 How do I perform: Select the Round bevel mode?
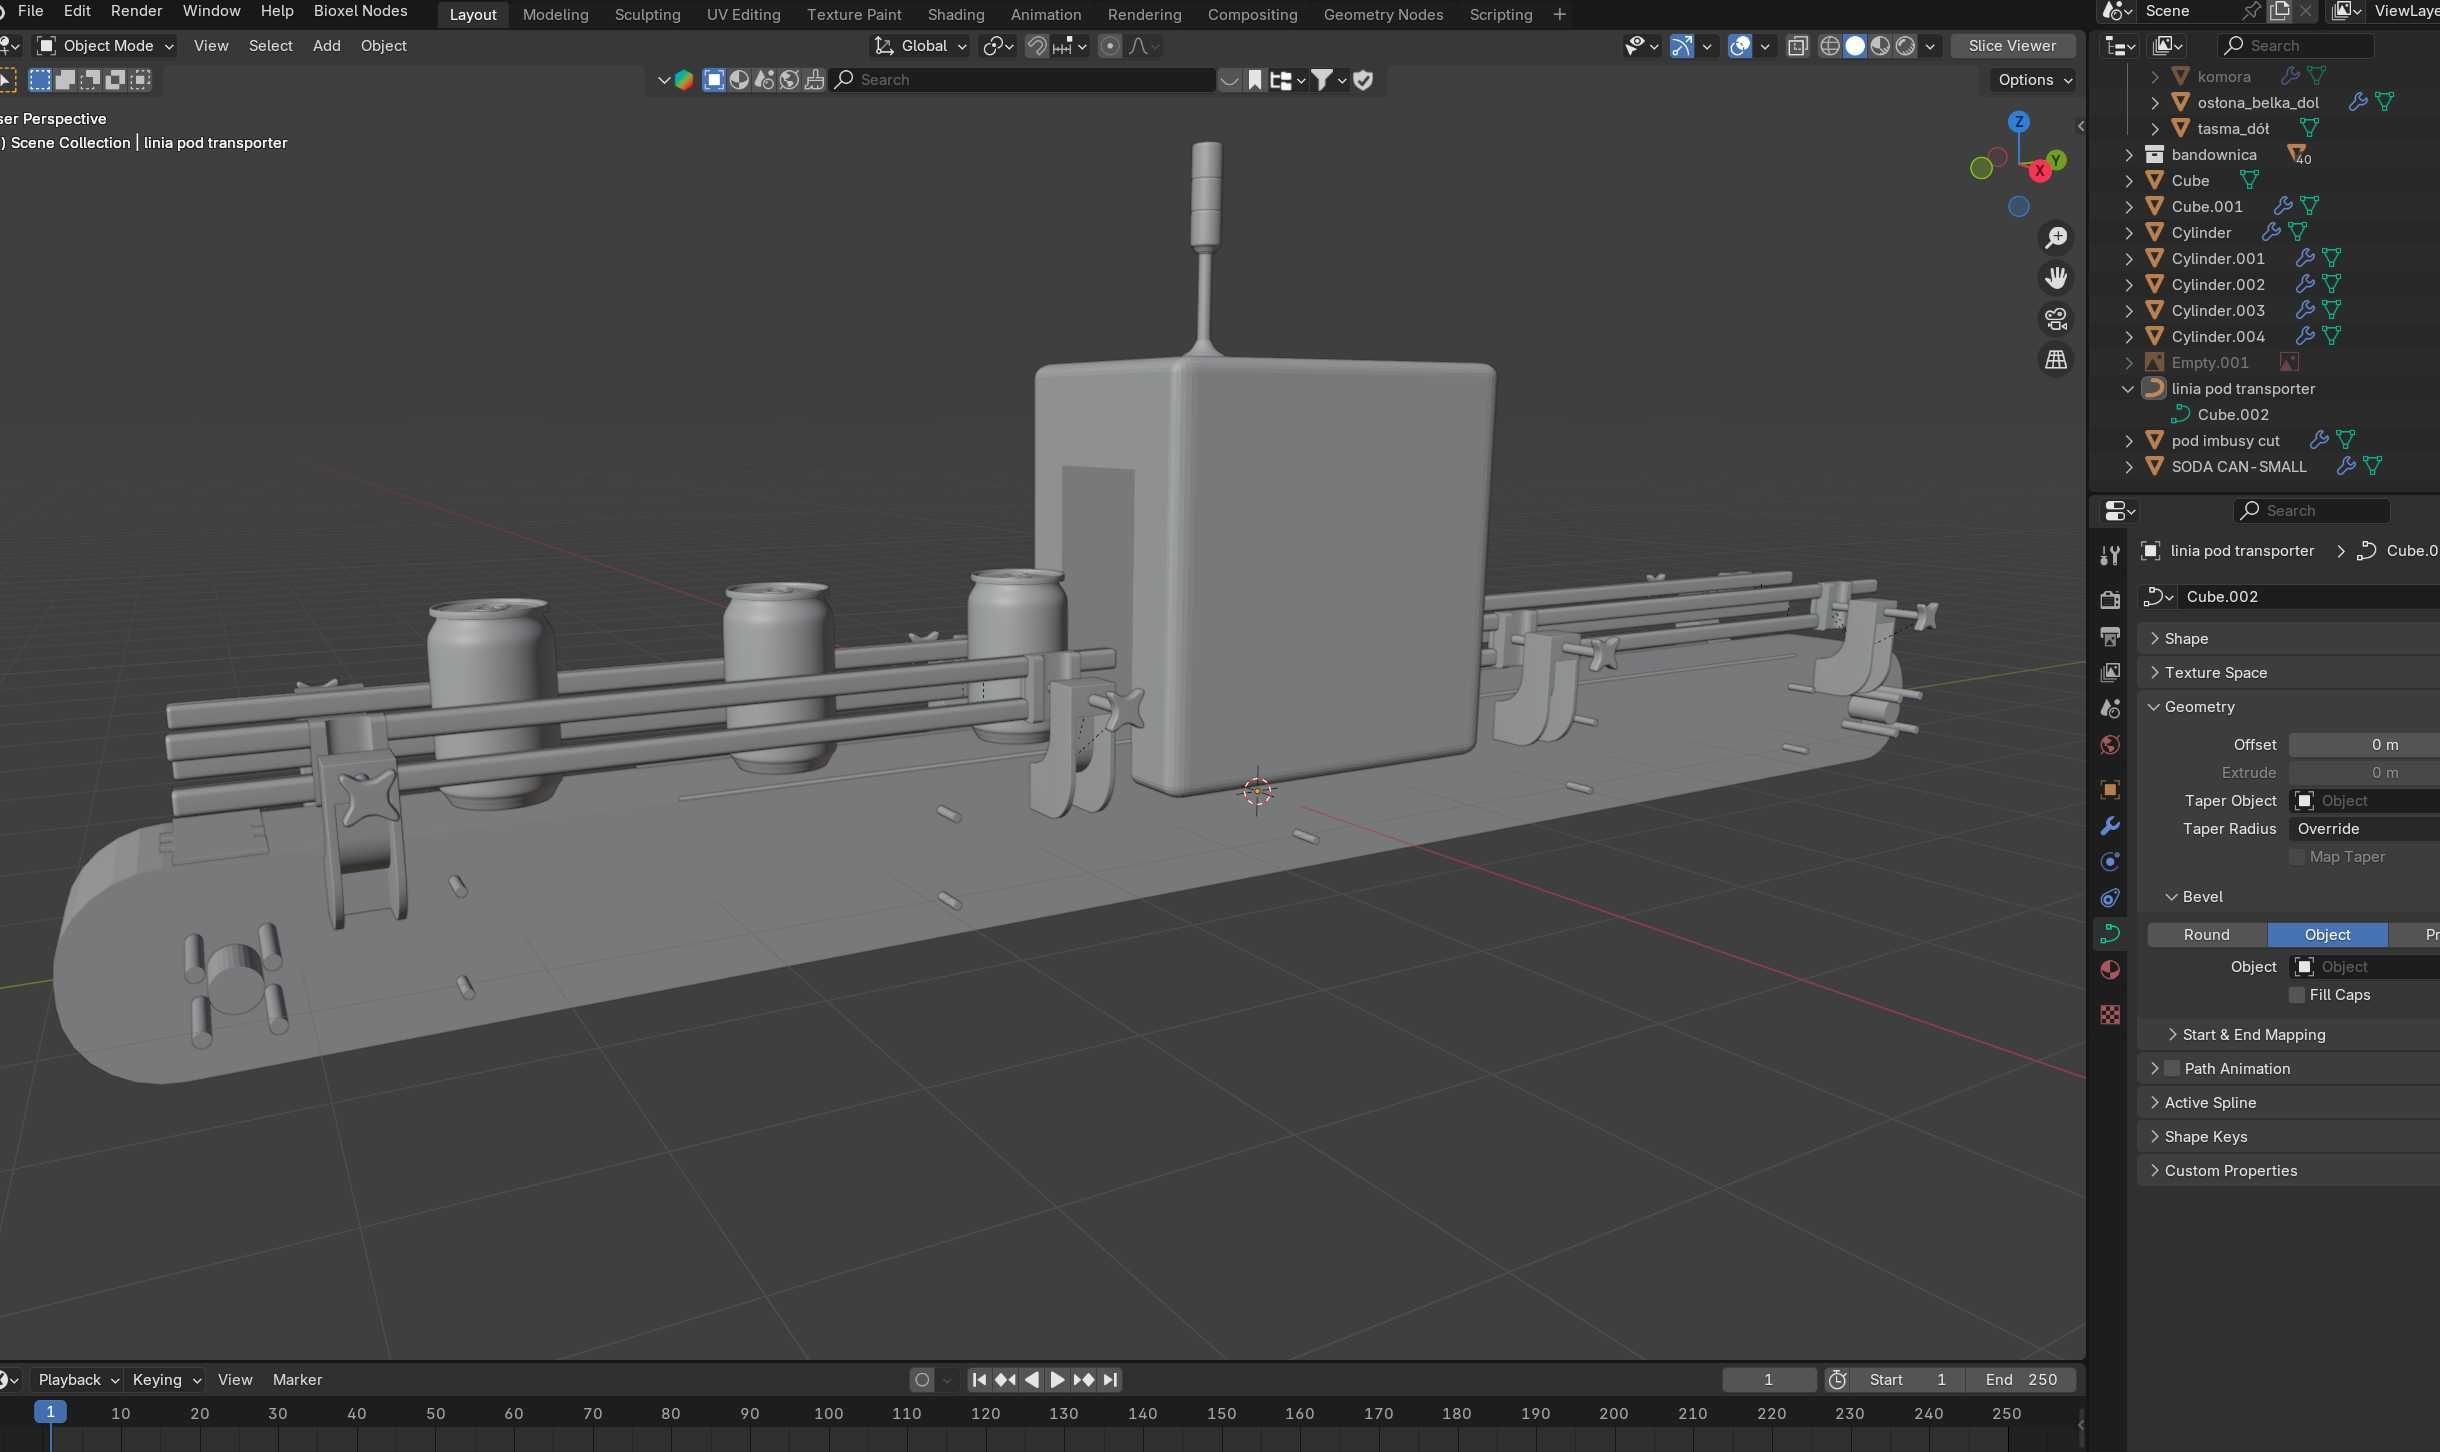click(x=2206, y=935)
